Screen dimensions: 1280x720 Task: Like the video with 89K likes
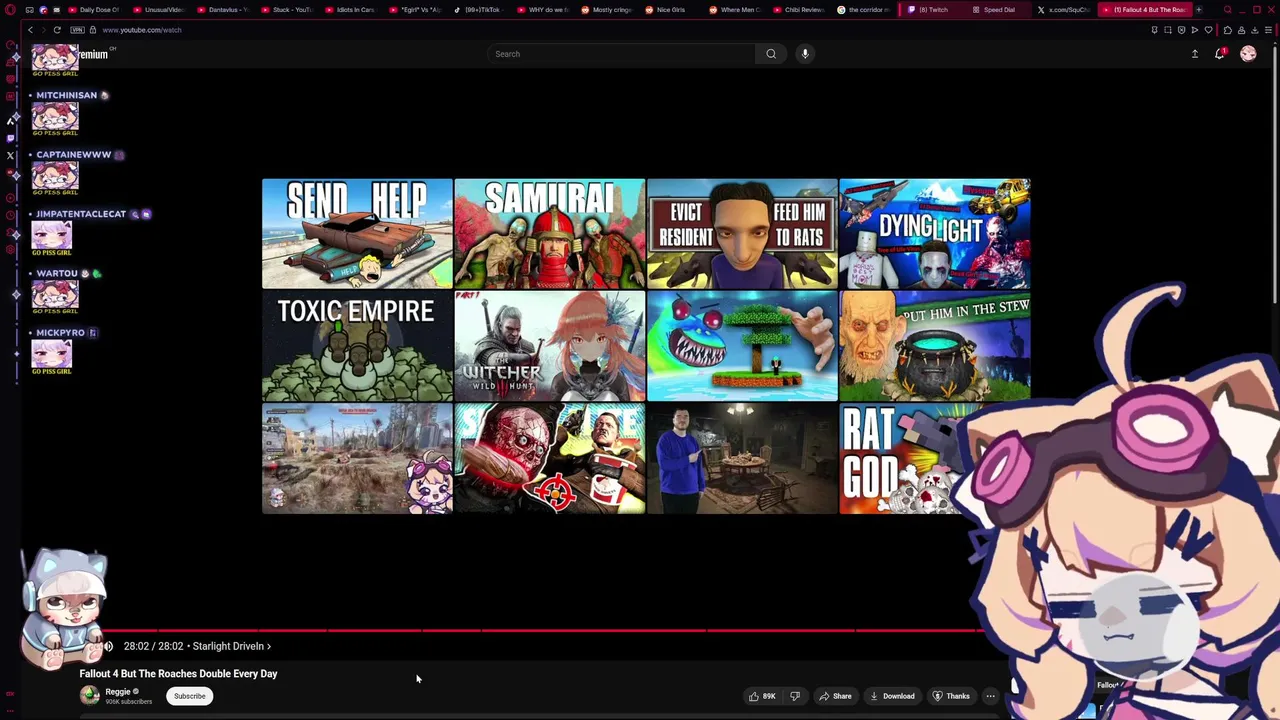(x=763, y=696)
